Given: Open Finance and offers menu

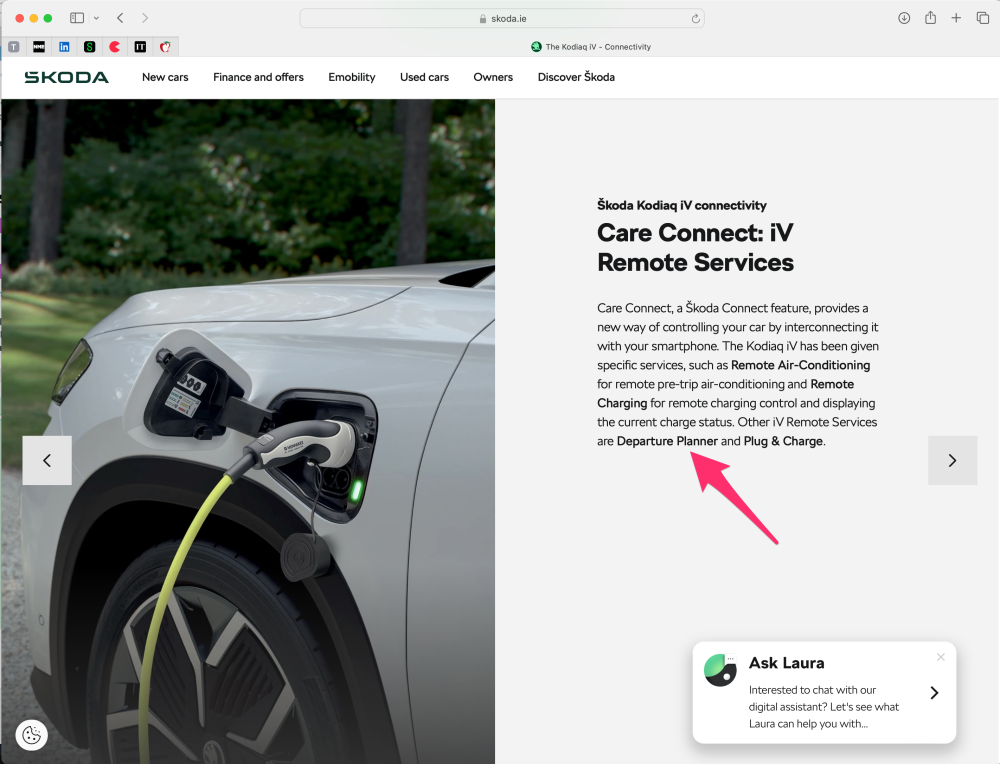Looking at the screenshot, I should point(258,77).
